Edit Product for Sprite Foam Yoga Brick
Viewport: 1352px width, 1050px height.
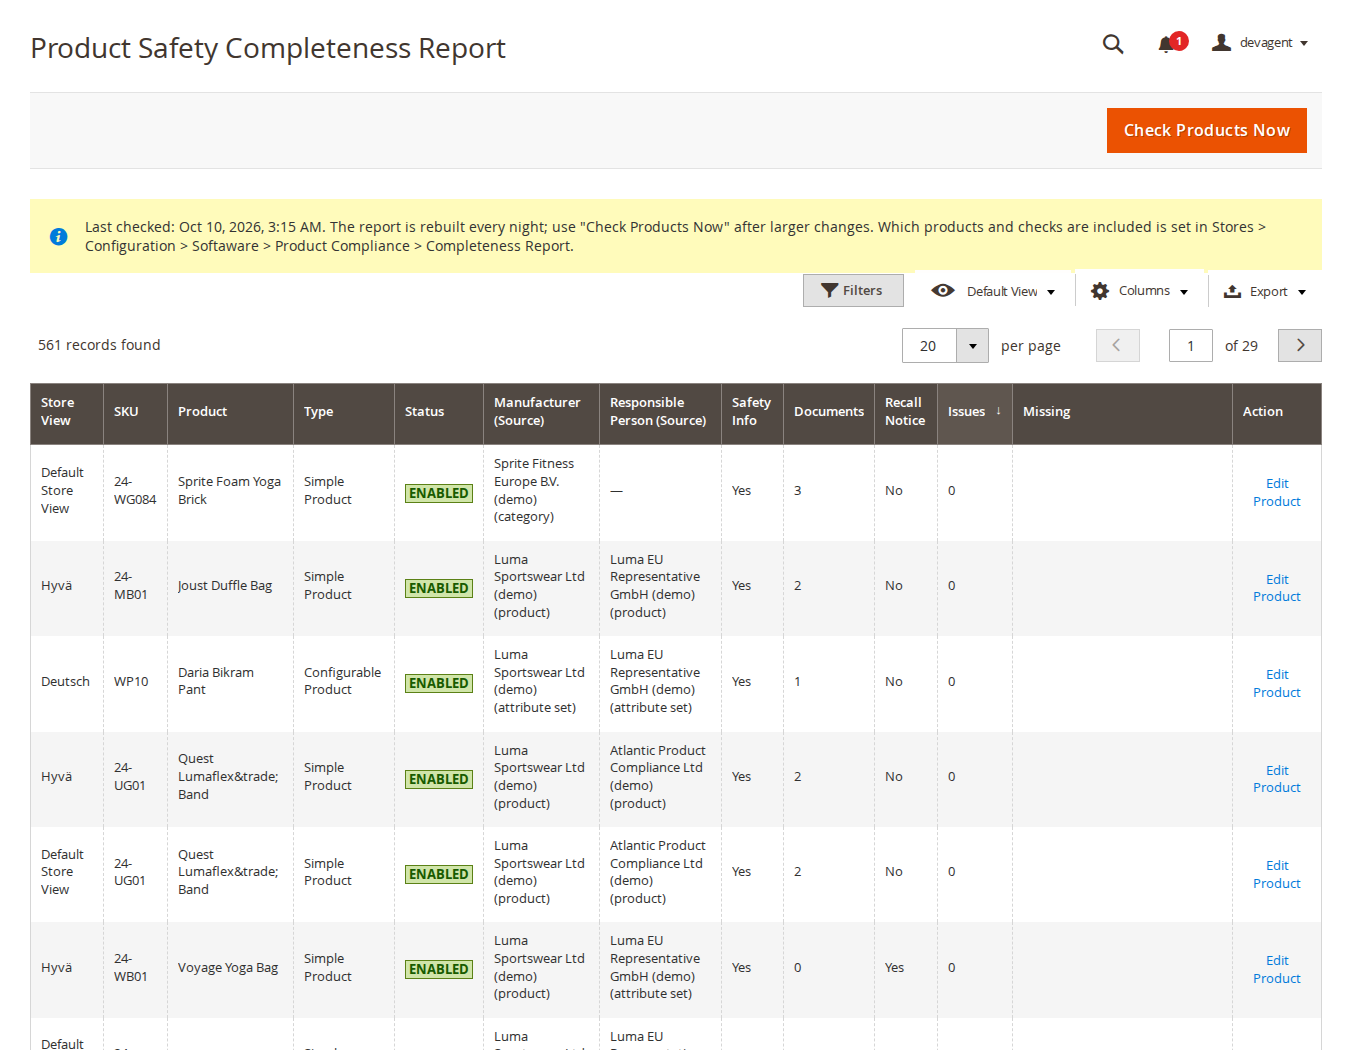(x=1277, y=492)
